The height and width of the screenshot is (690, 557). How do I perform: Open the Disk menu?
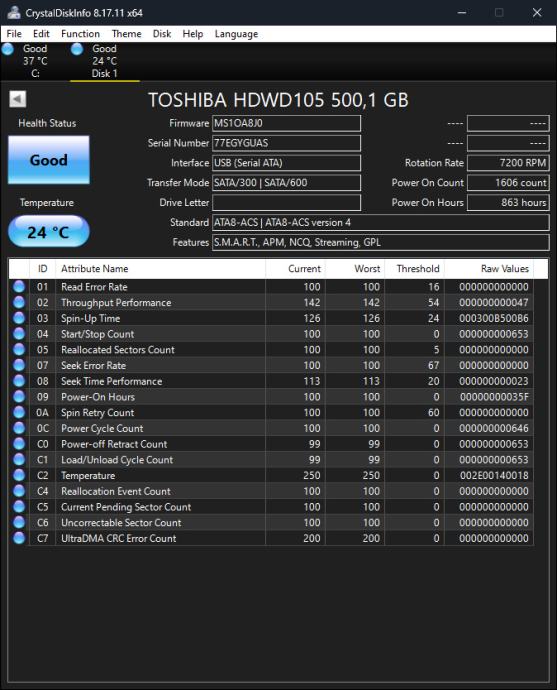(x=162, y=34)
